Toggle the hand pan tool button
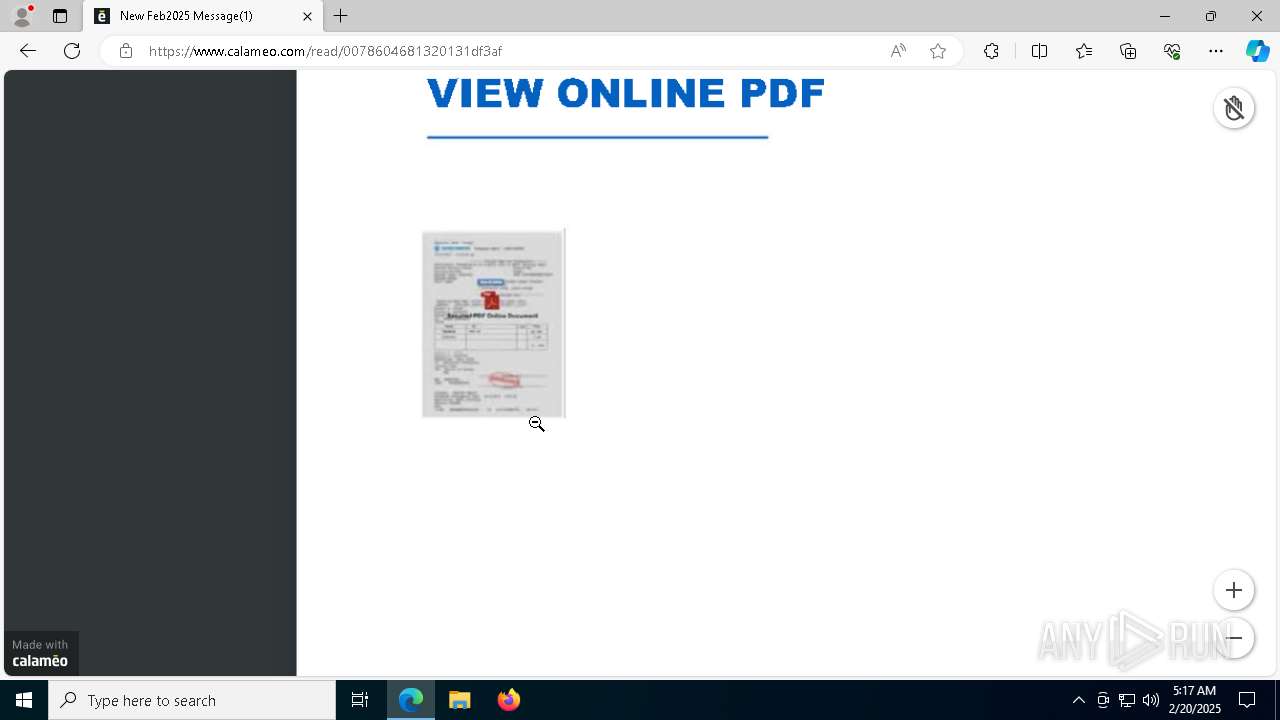 pyautogui.click(x=1234, y=108)
